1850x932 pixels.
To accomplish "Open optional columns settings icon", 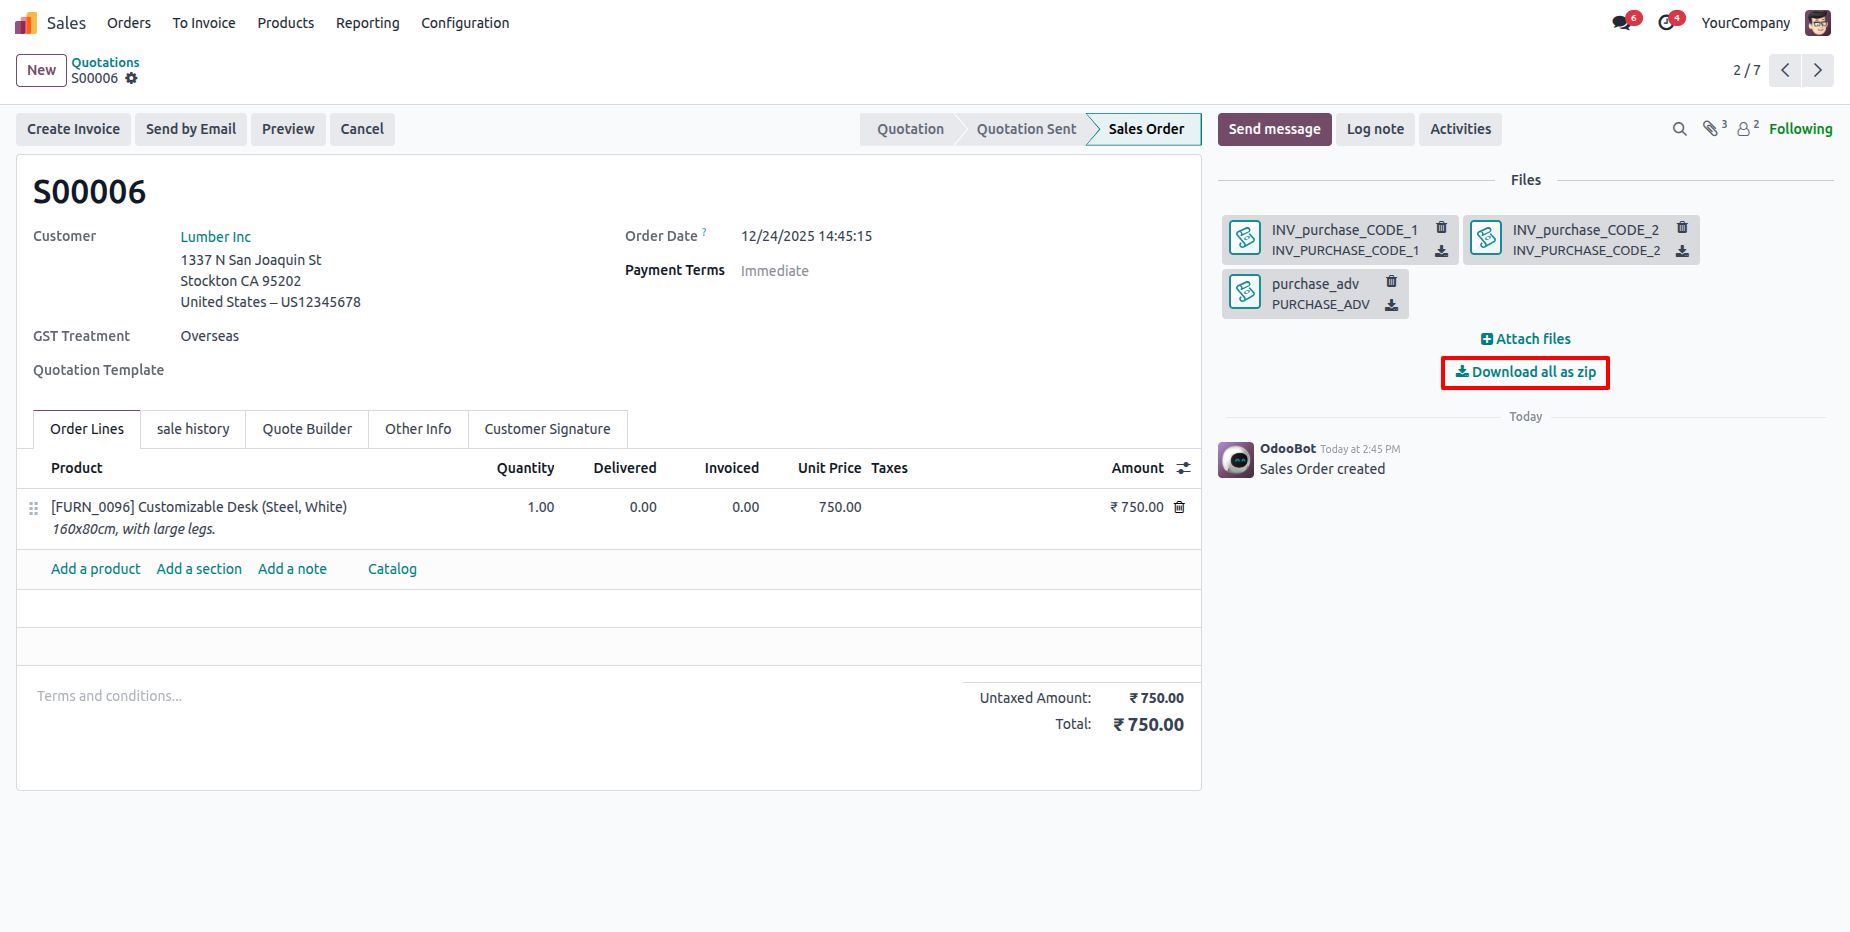I will (1184, 468).
